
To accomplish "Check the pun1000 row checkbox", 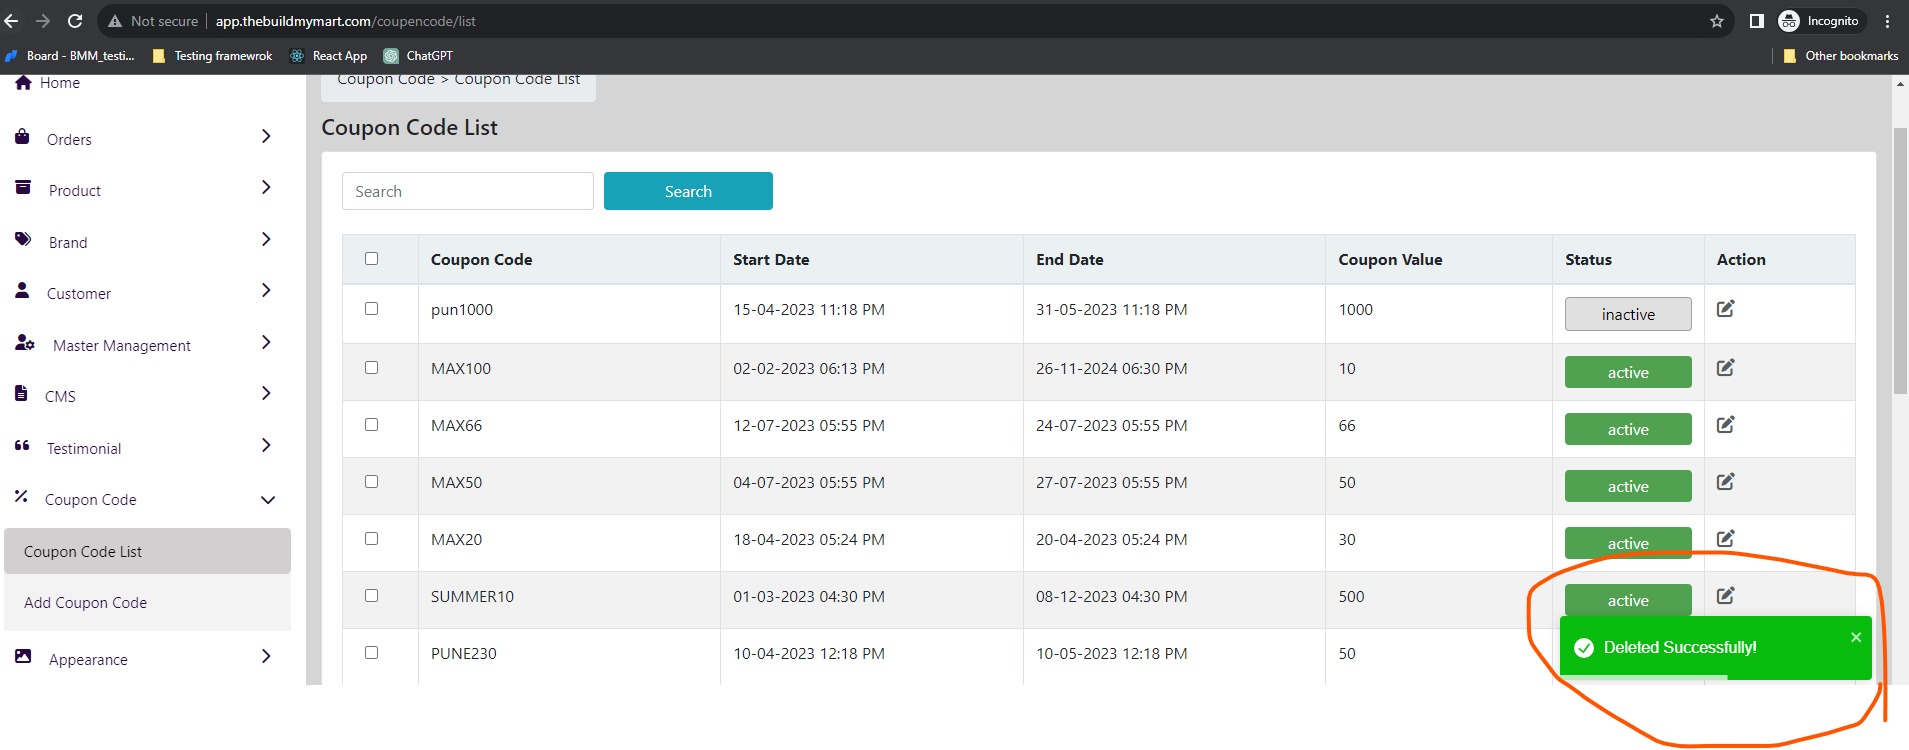I will click(372, 309).
